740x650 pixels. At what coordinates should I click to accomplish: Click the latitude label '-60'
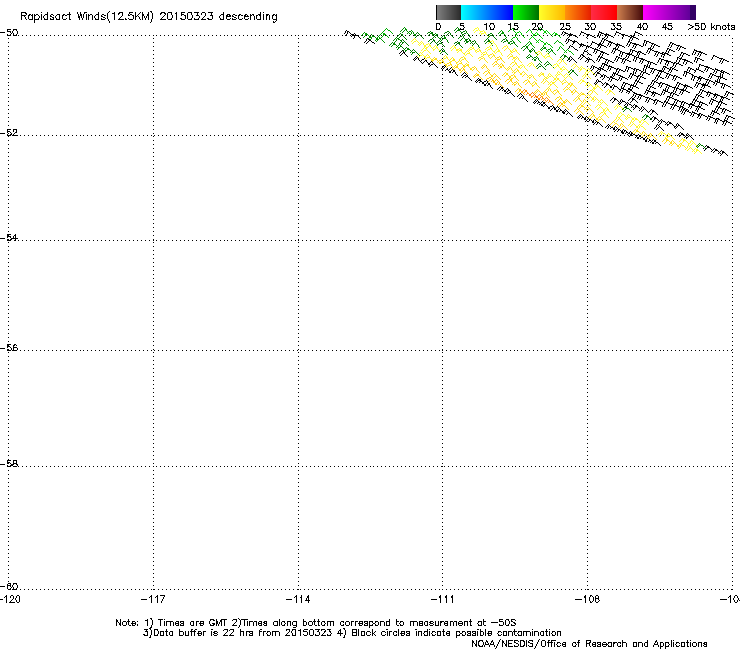point(9,587)
